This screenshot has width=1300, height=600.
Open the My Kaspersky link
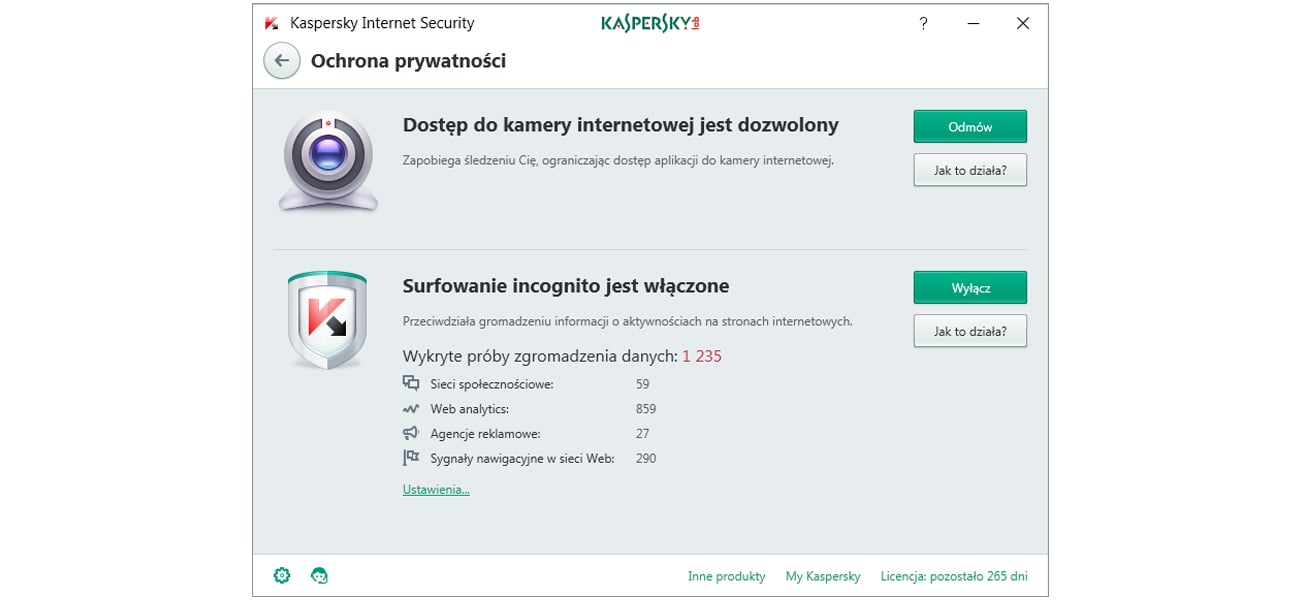pos(823,576)
